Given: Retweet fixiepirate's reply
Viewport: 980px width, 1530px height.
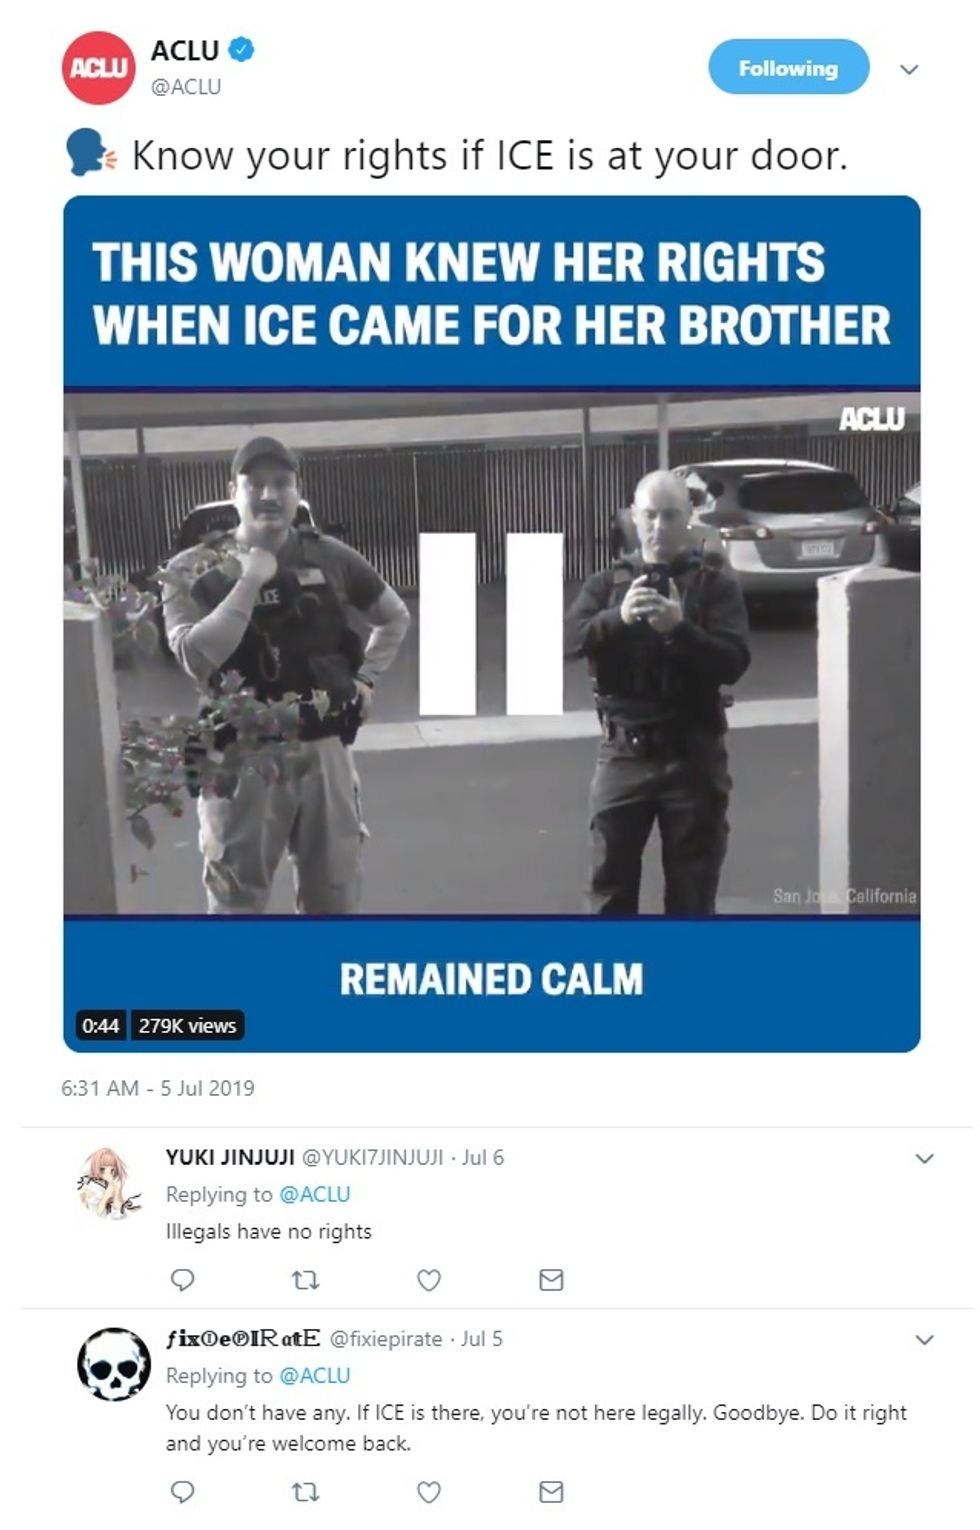Looking at the screenshot, I should 305,1492.
